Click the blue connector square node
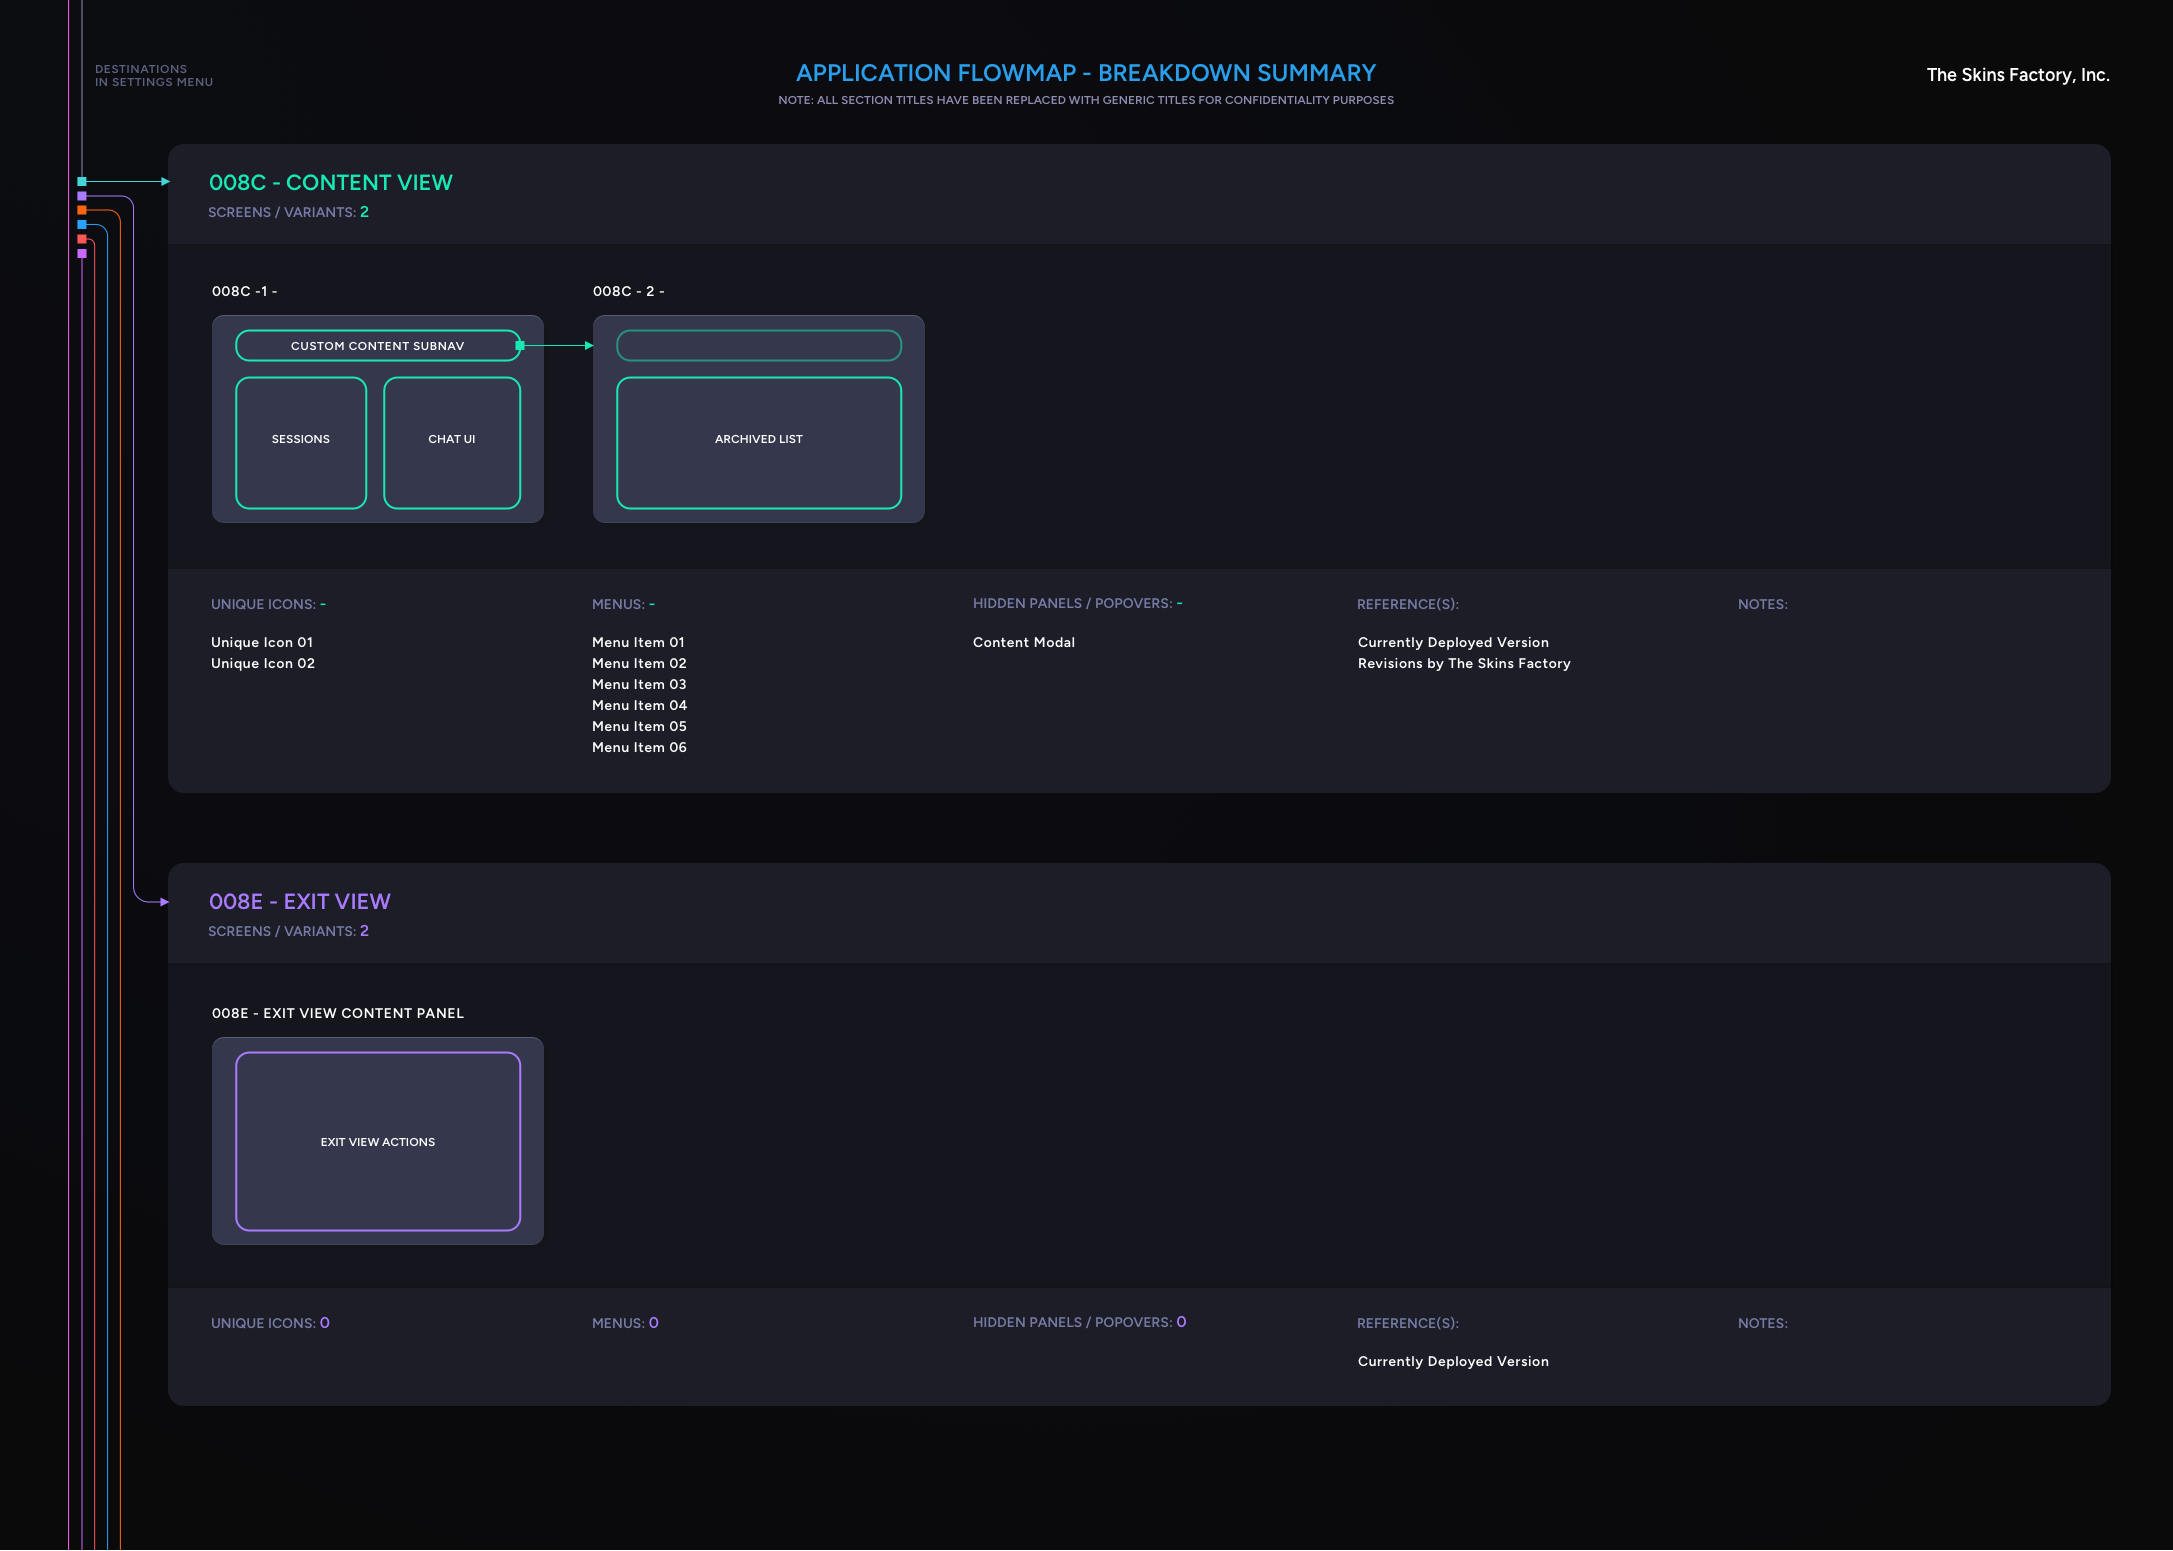 (x=82, y=225)
